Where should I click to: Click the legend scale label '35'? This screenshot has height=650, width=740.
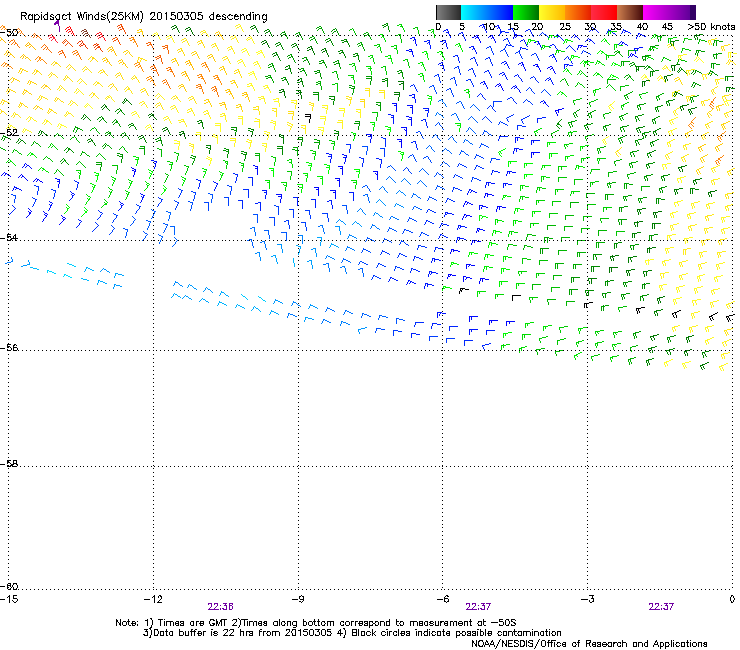tap(616, 27)
